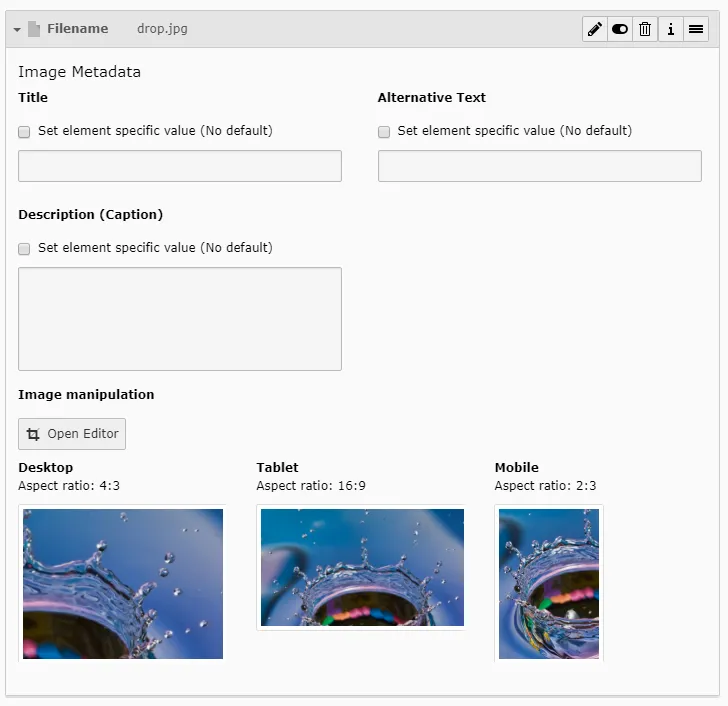Click the drag handle hamburger icon
Screen dimensions: 728x706
click(696, 29)
